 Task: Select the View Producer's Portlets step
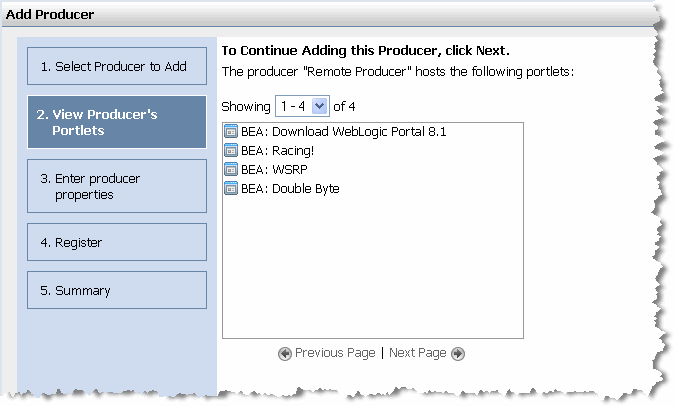(x=117, y=123)
